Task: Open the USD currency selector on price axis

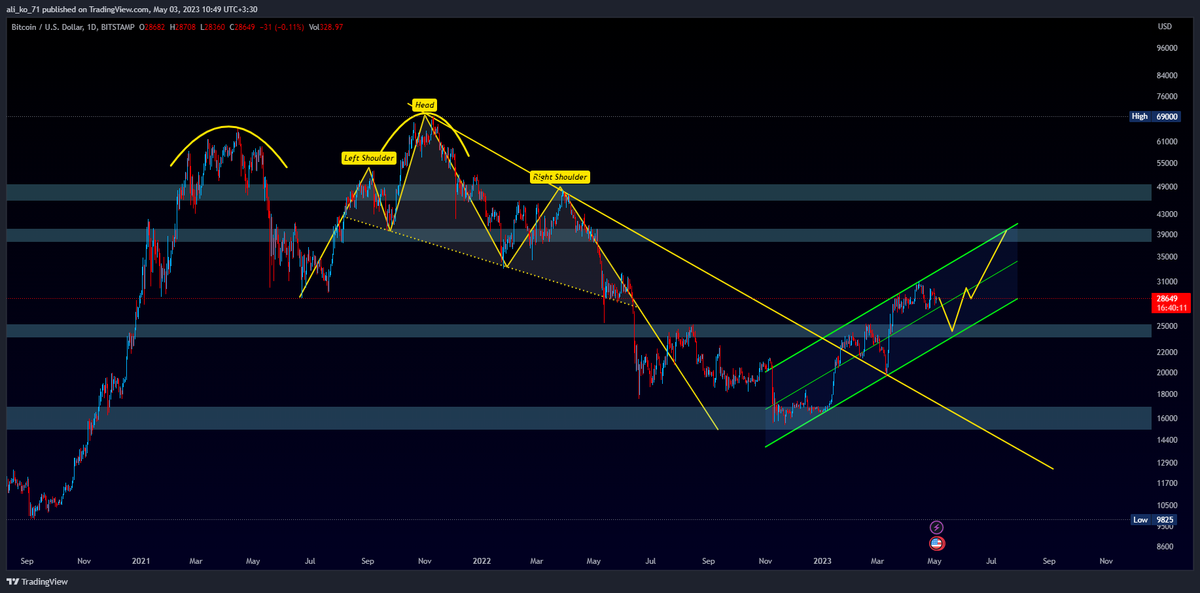Action: tap(1164, 26)
